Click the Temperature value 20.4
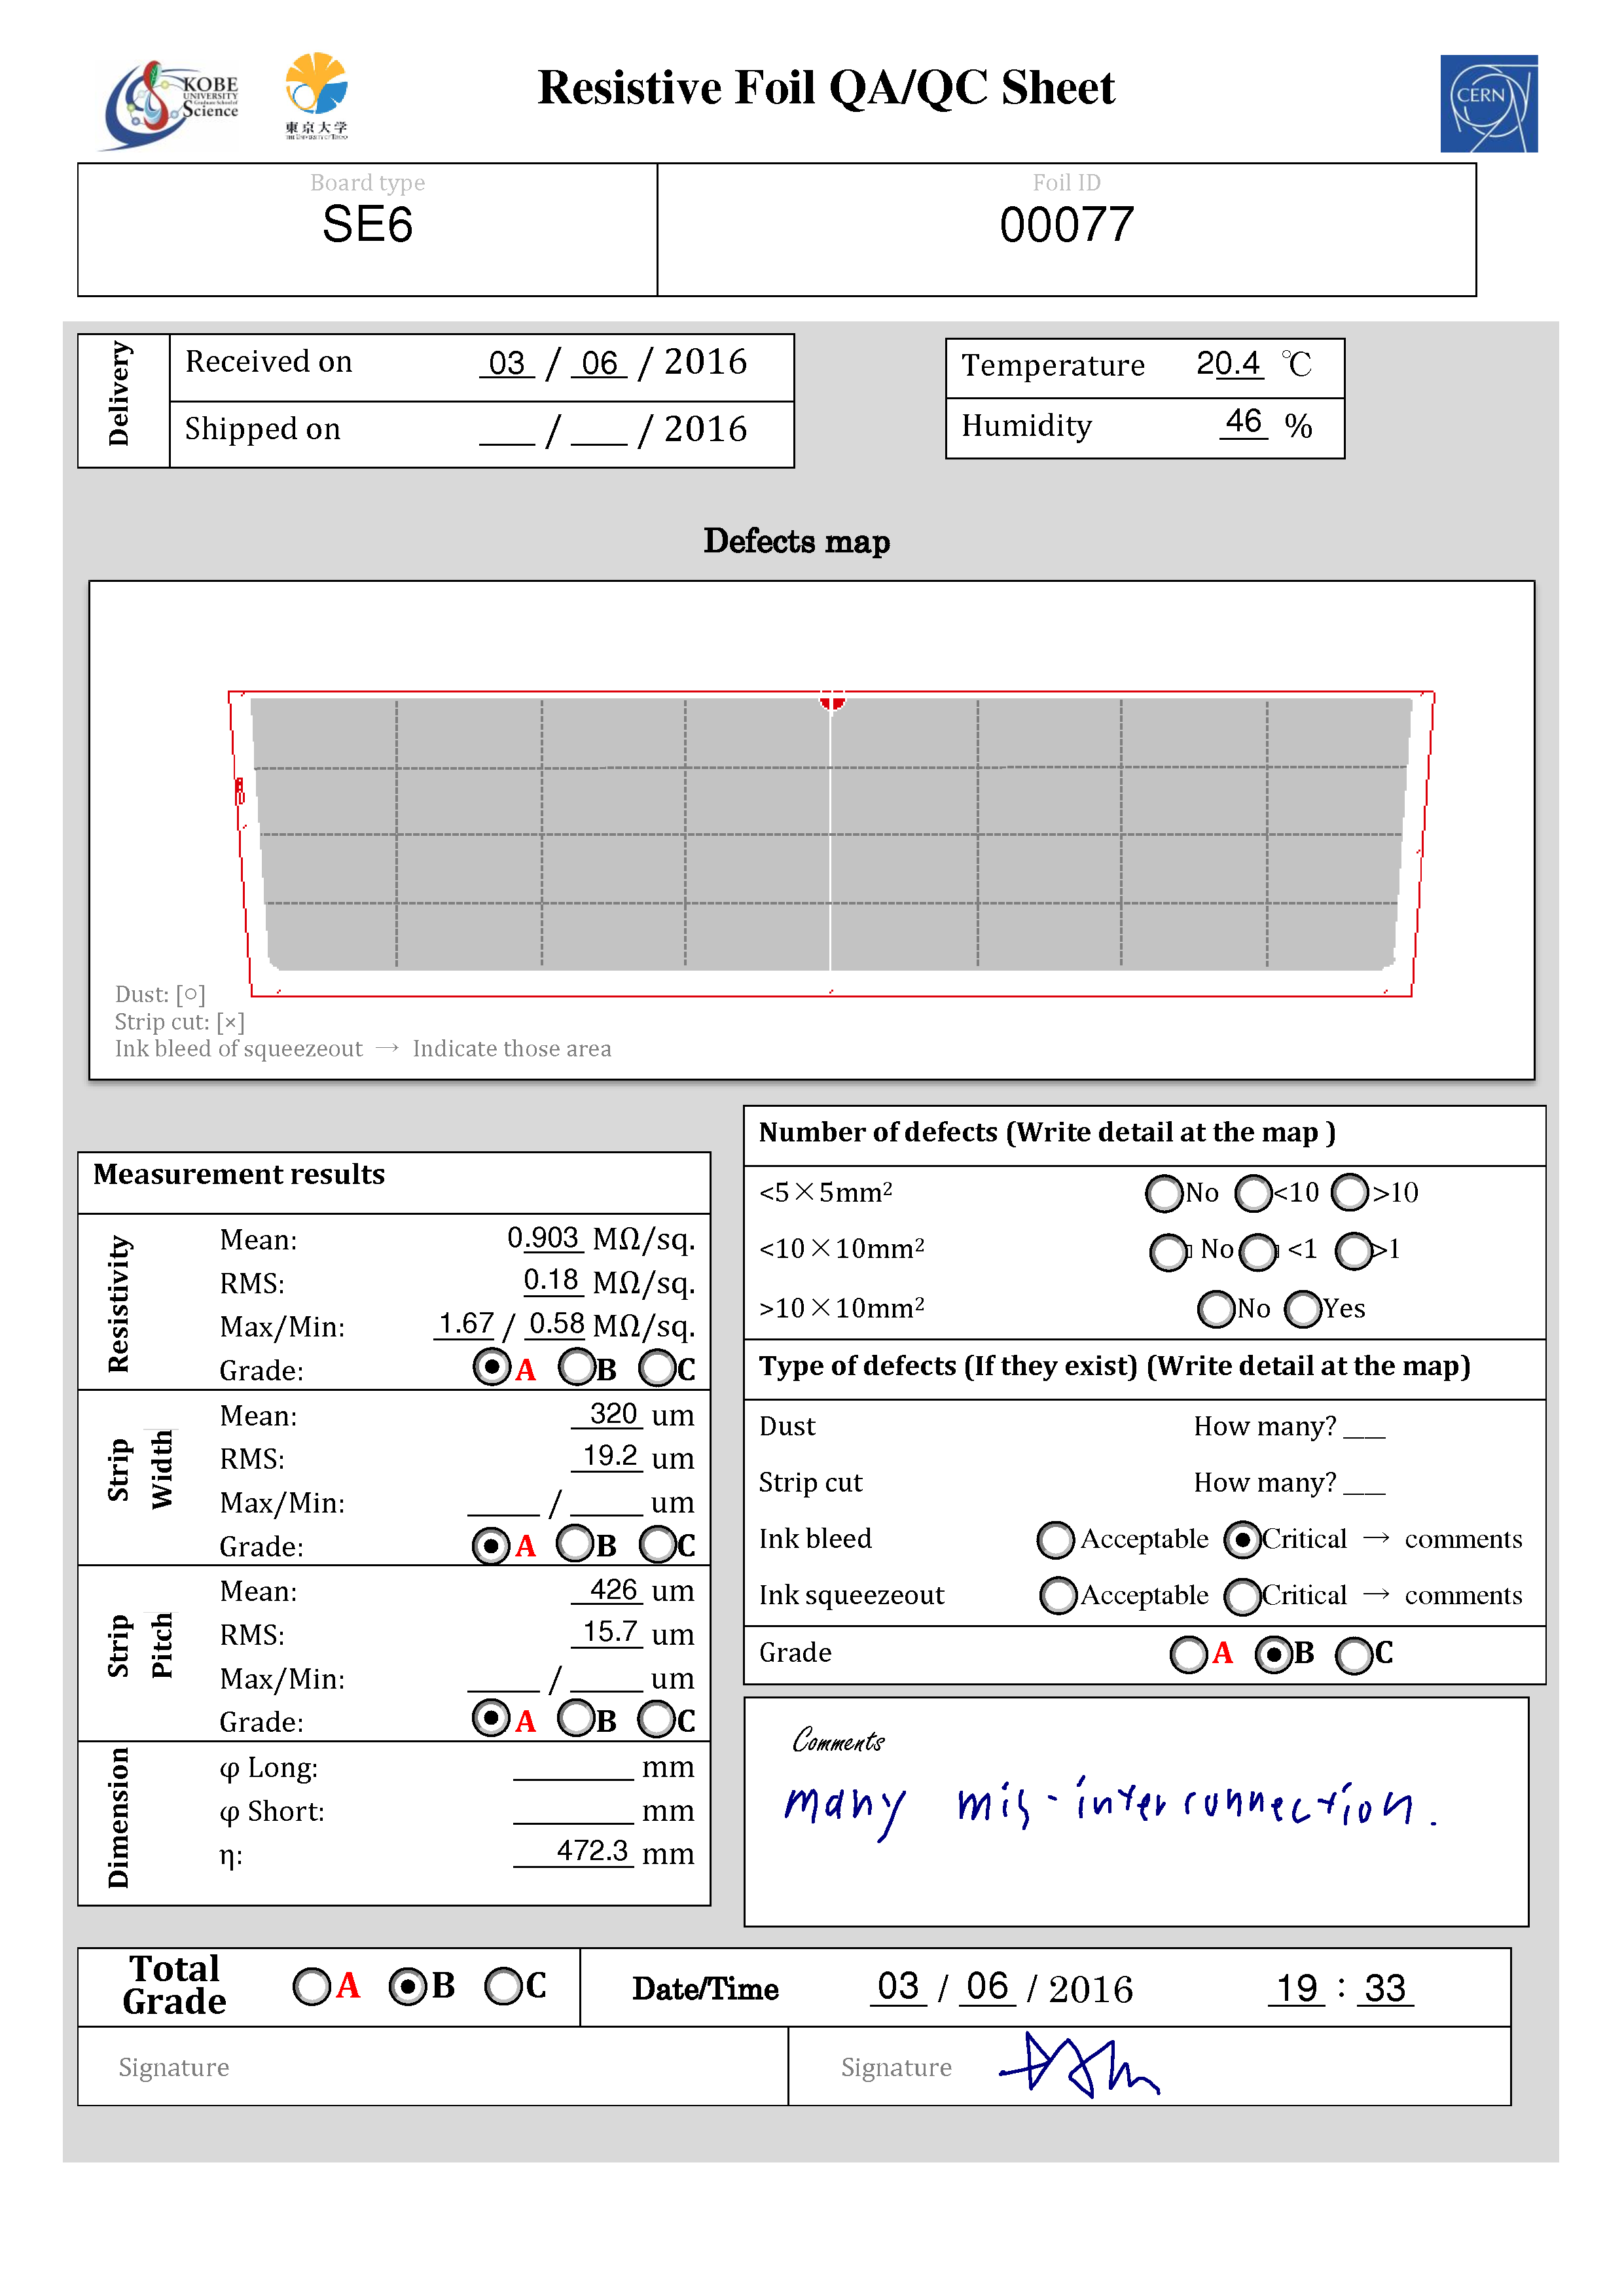The image size is (1624, 2296). click(x=1229, y=363)
